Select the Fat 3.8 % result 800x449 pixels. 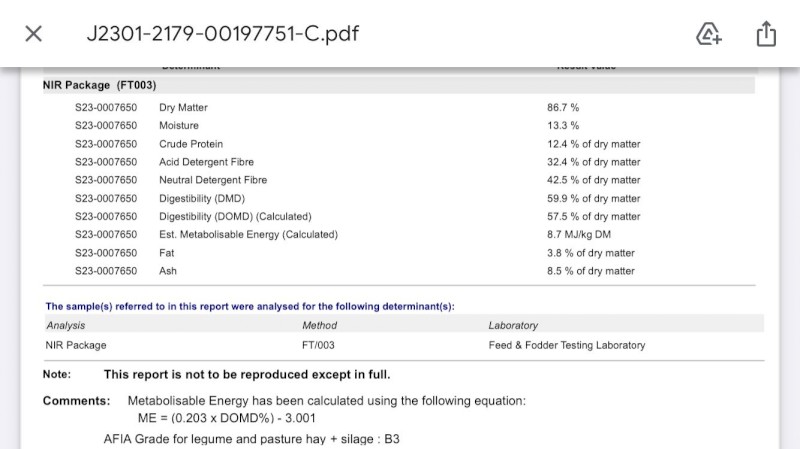591,253
